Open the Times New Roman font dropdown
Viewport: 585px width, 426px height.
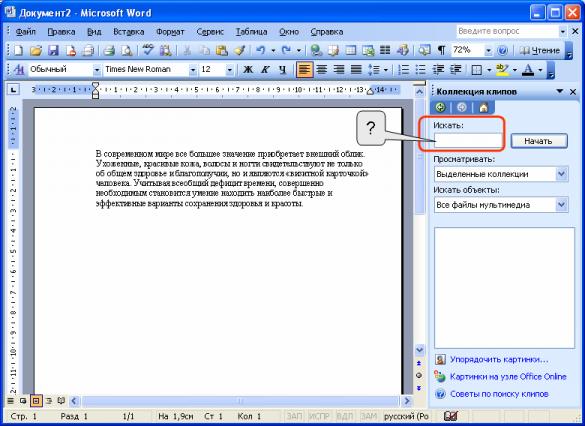coord(193,70)
